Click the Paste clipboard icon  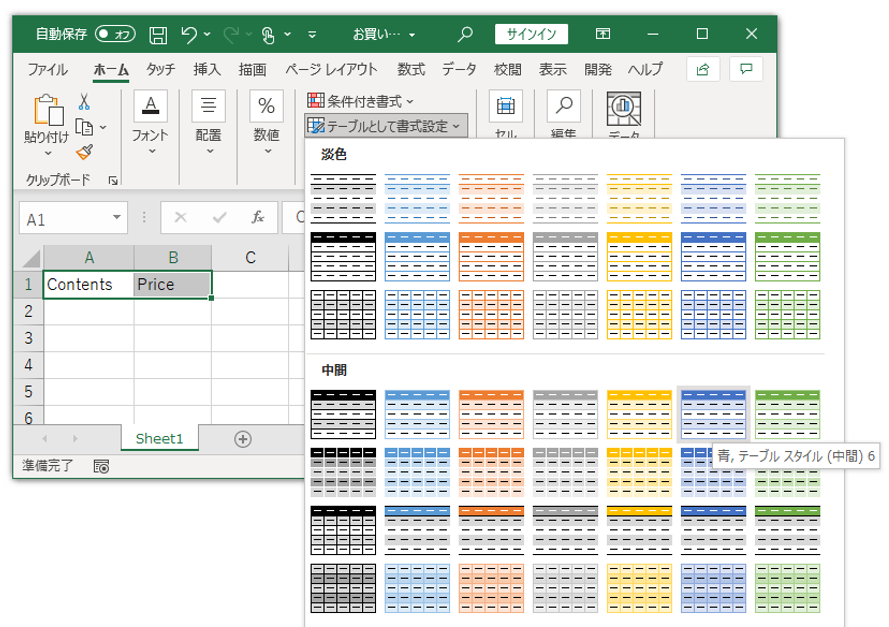pos(48,109)
